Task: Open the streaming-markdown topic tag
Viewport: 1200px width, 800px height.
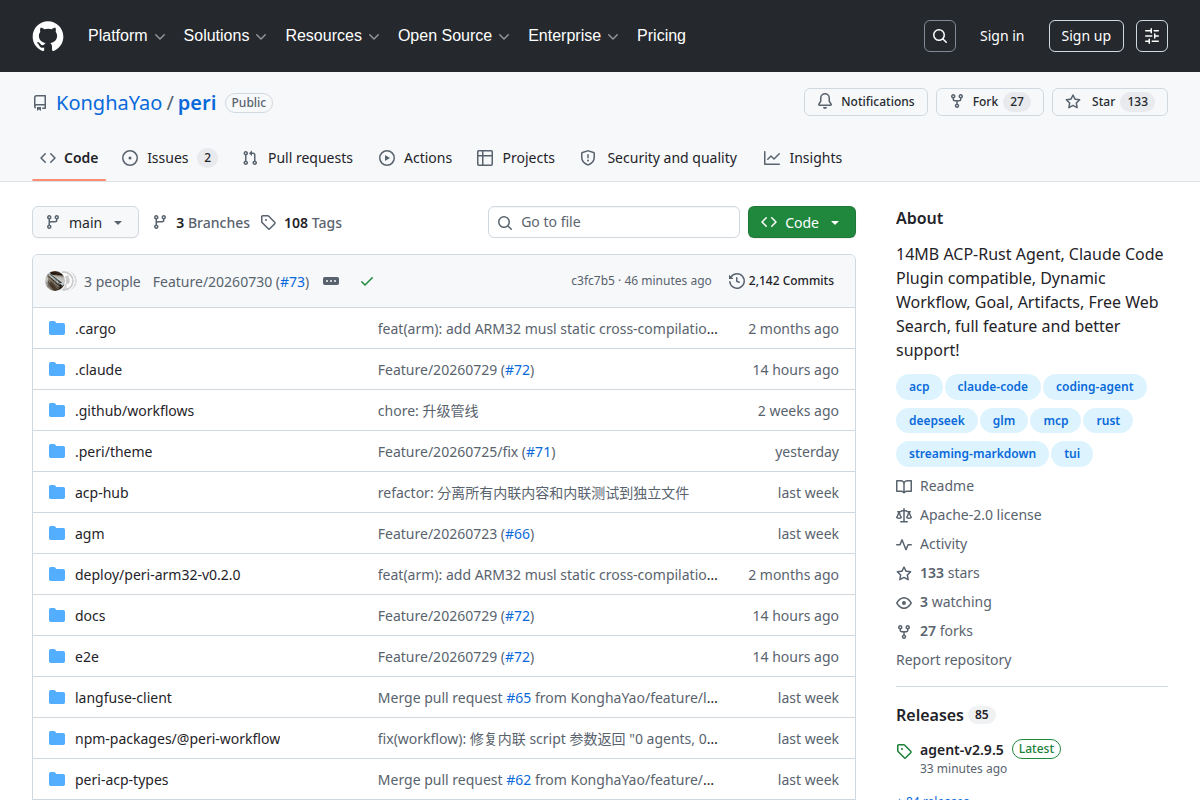Action: [x=973, y=454]
